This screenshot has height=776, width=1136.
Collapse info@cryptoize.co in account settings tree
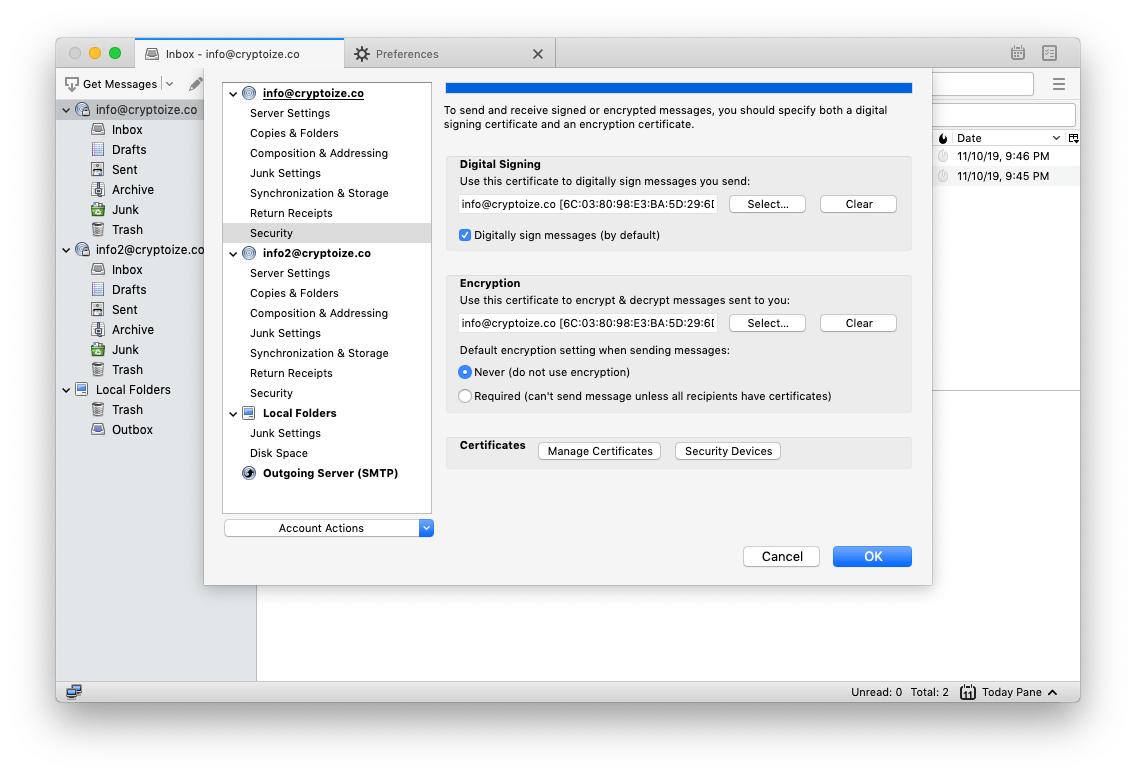click(x=233, y=93)
